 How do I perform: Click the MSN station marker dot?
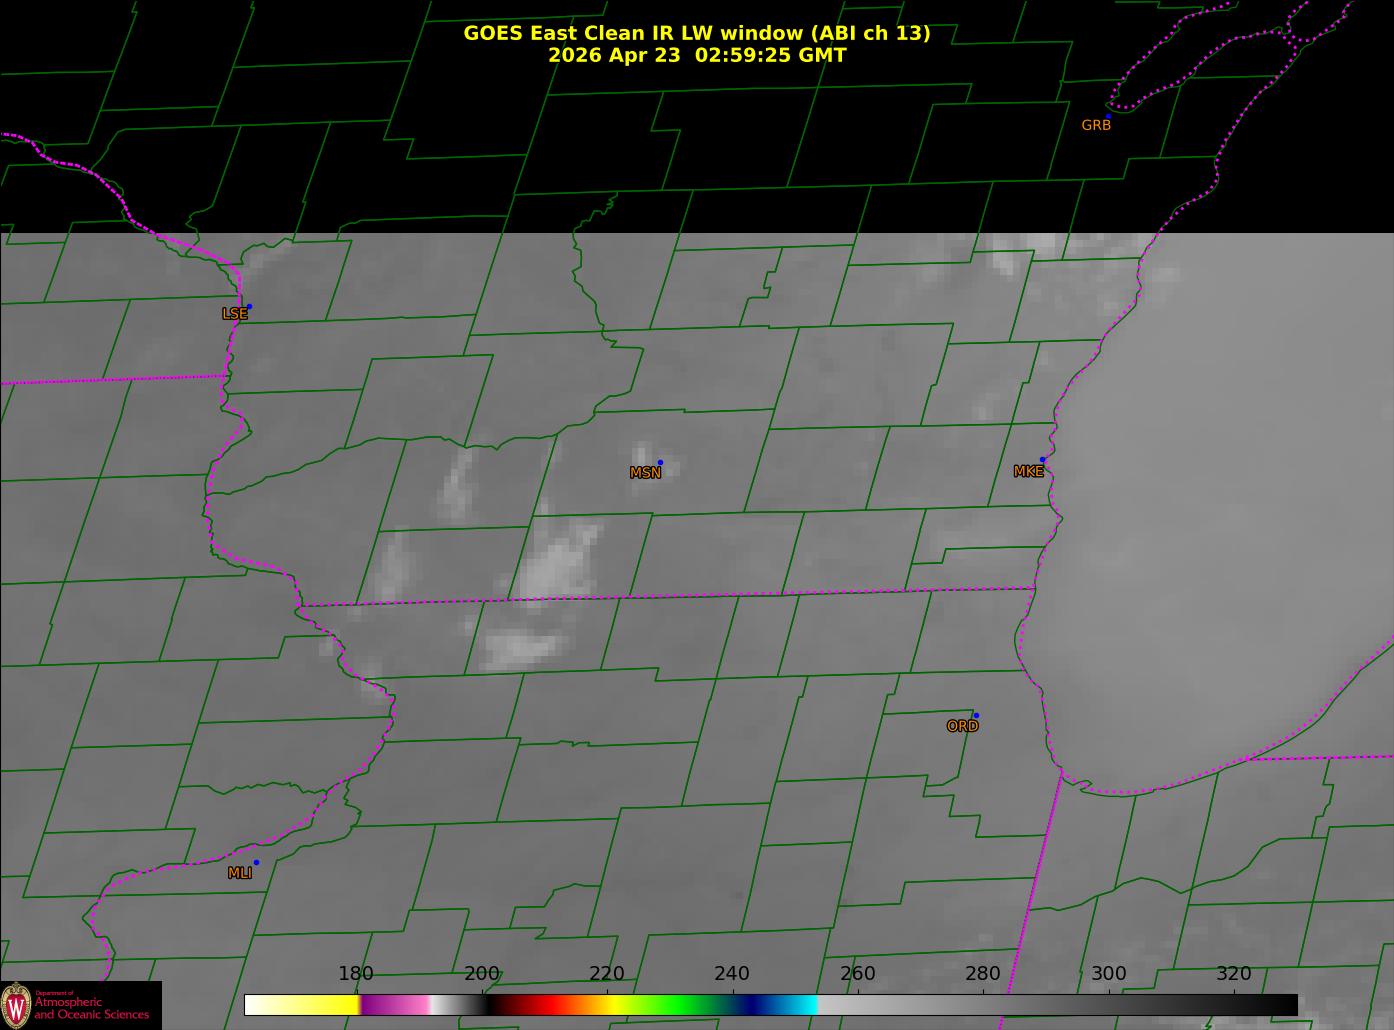(660, 462)
